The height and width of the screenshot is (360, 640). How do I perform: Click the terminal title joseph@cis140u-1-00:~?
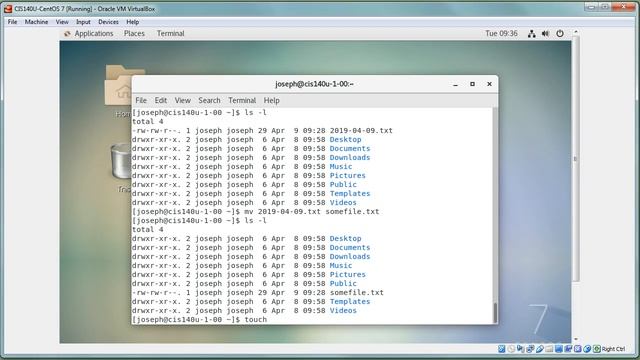[314, 84]
